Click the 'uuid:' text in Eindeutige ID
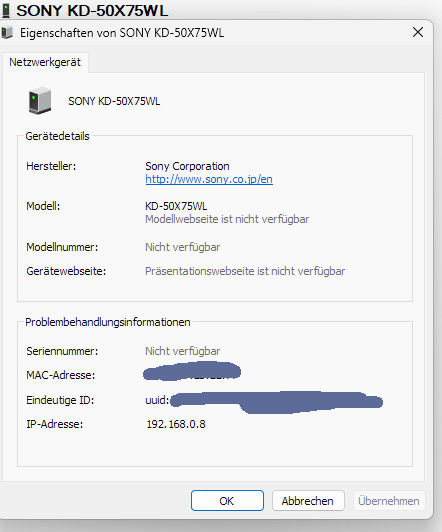 157,400
